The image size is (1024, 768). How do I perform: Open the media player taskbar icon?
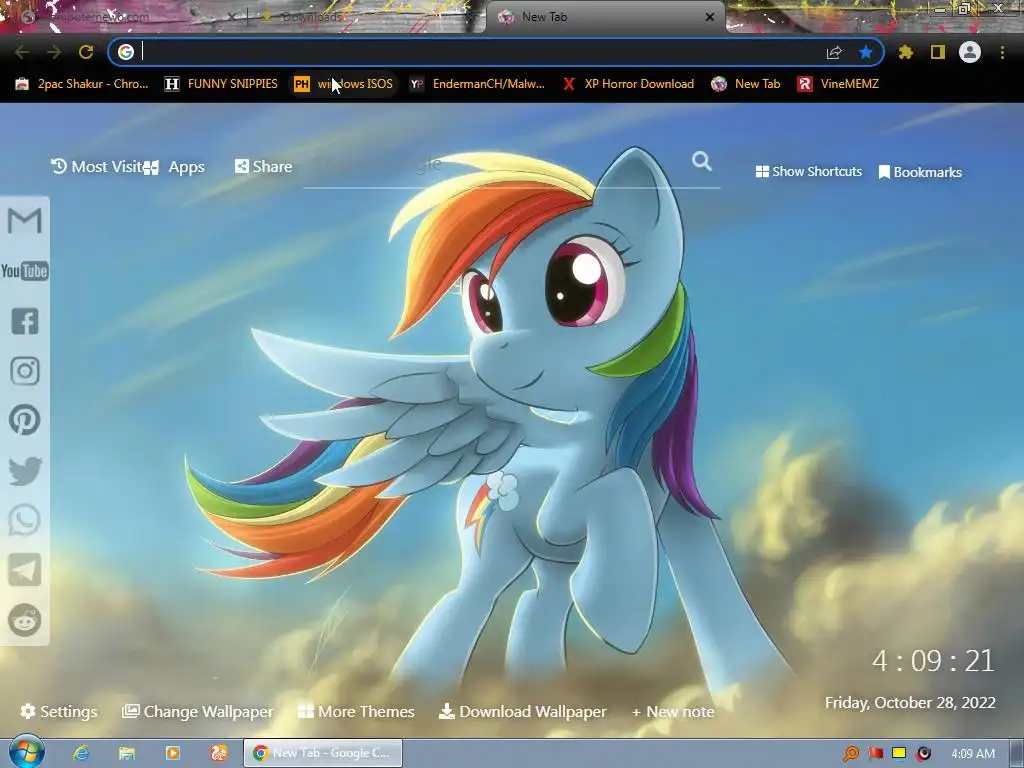(173, 753)
